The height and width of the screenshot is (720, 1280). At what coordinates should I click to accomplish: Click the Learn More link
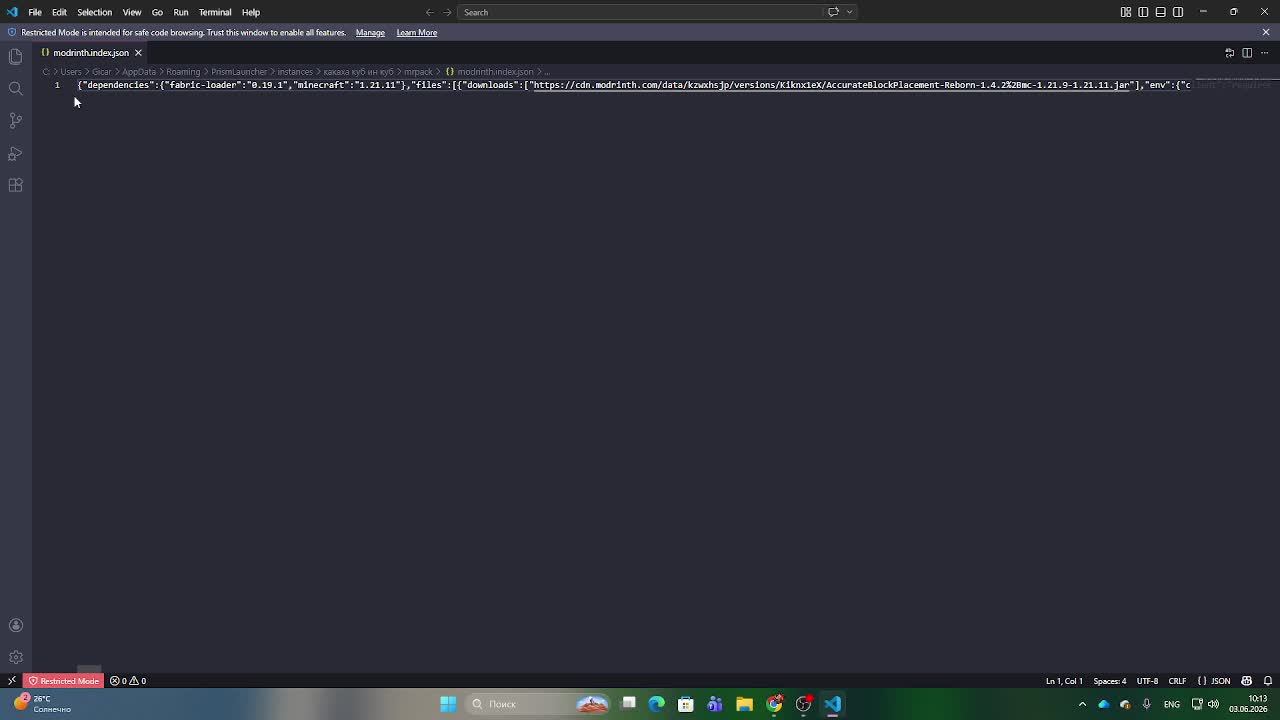point(416,32)
